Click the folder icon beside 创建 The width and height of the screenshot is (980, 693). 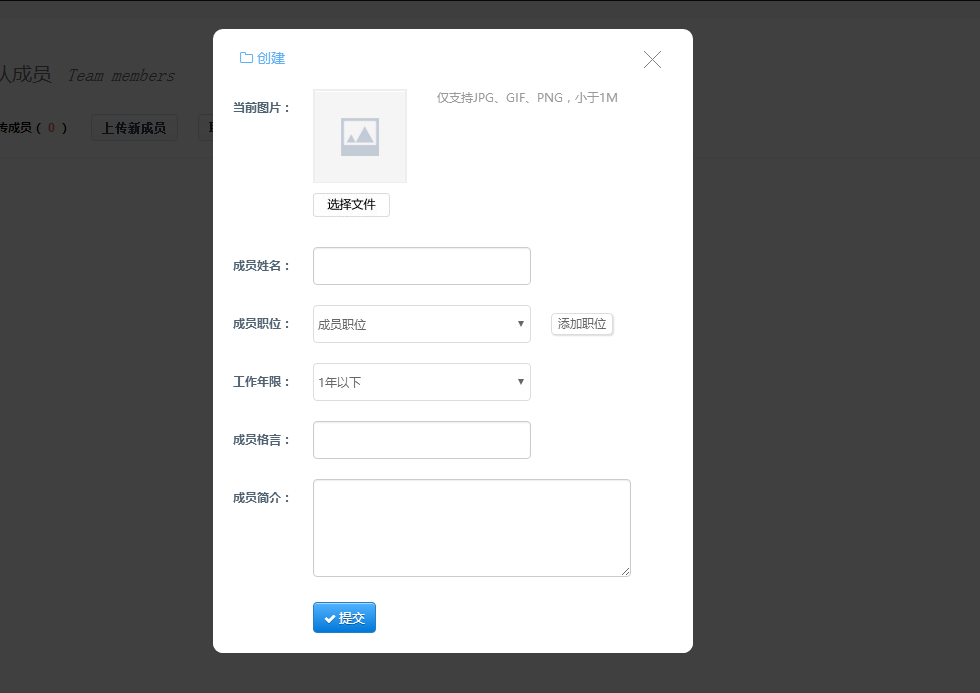click(246, 58)
